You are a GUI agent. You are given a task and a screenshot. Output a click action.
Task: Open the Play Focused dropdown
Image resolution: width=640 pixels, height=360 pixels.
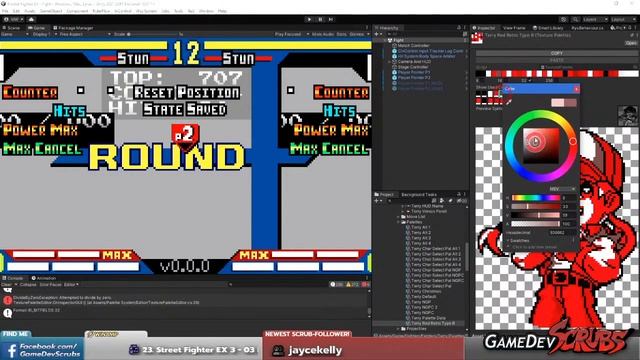coord(291,34)
